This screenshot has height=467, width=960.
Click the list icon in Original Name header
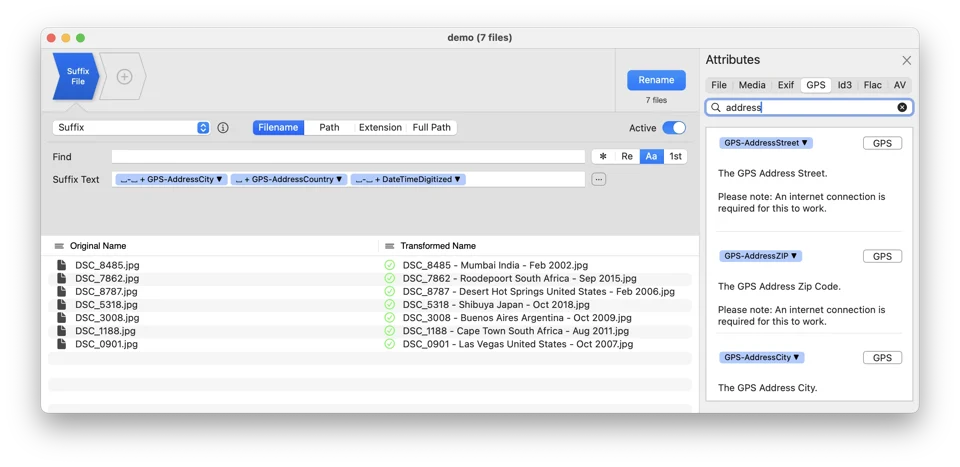point(59,246)
